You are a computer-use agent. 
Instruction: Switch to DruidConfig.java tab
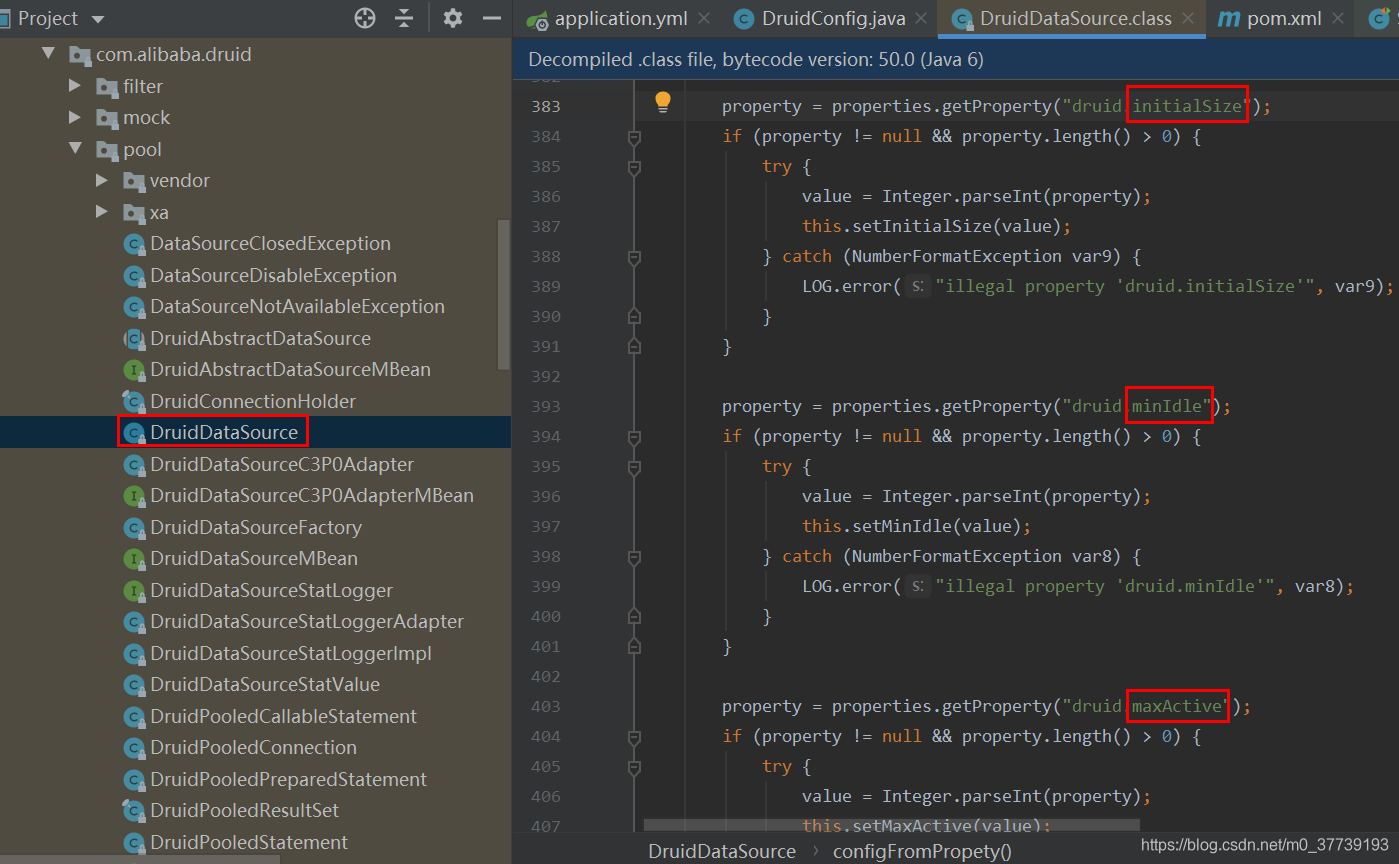click(833, 19)
